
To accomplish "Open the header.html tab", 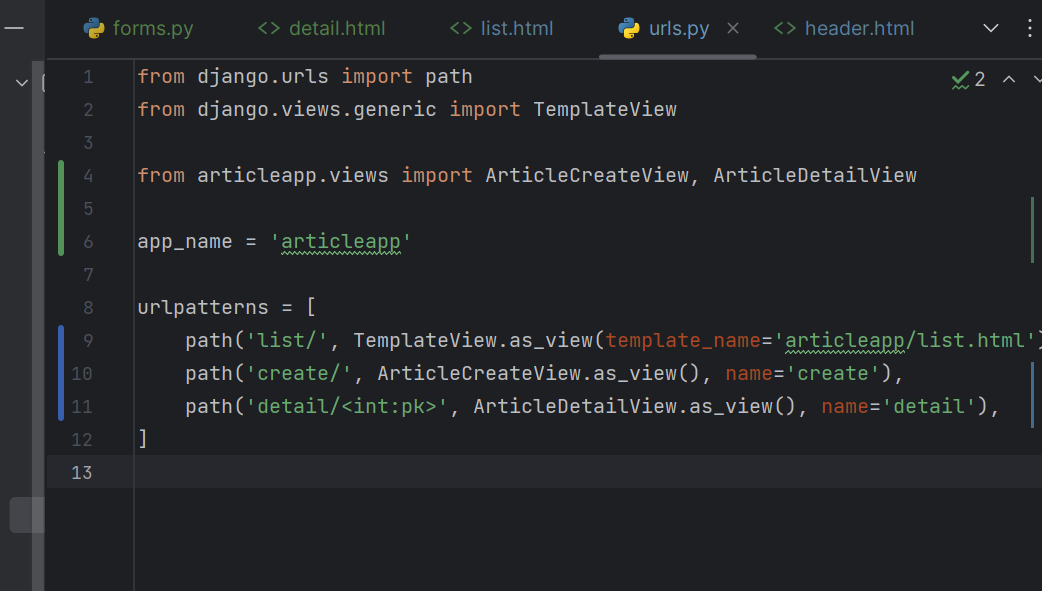I will [844, 29].
